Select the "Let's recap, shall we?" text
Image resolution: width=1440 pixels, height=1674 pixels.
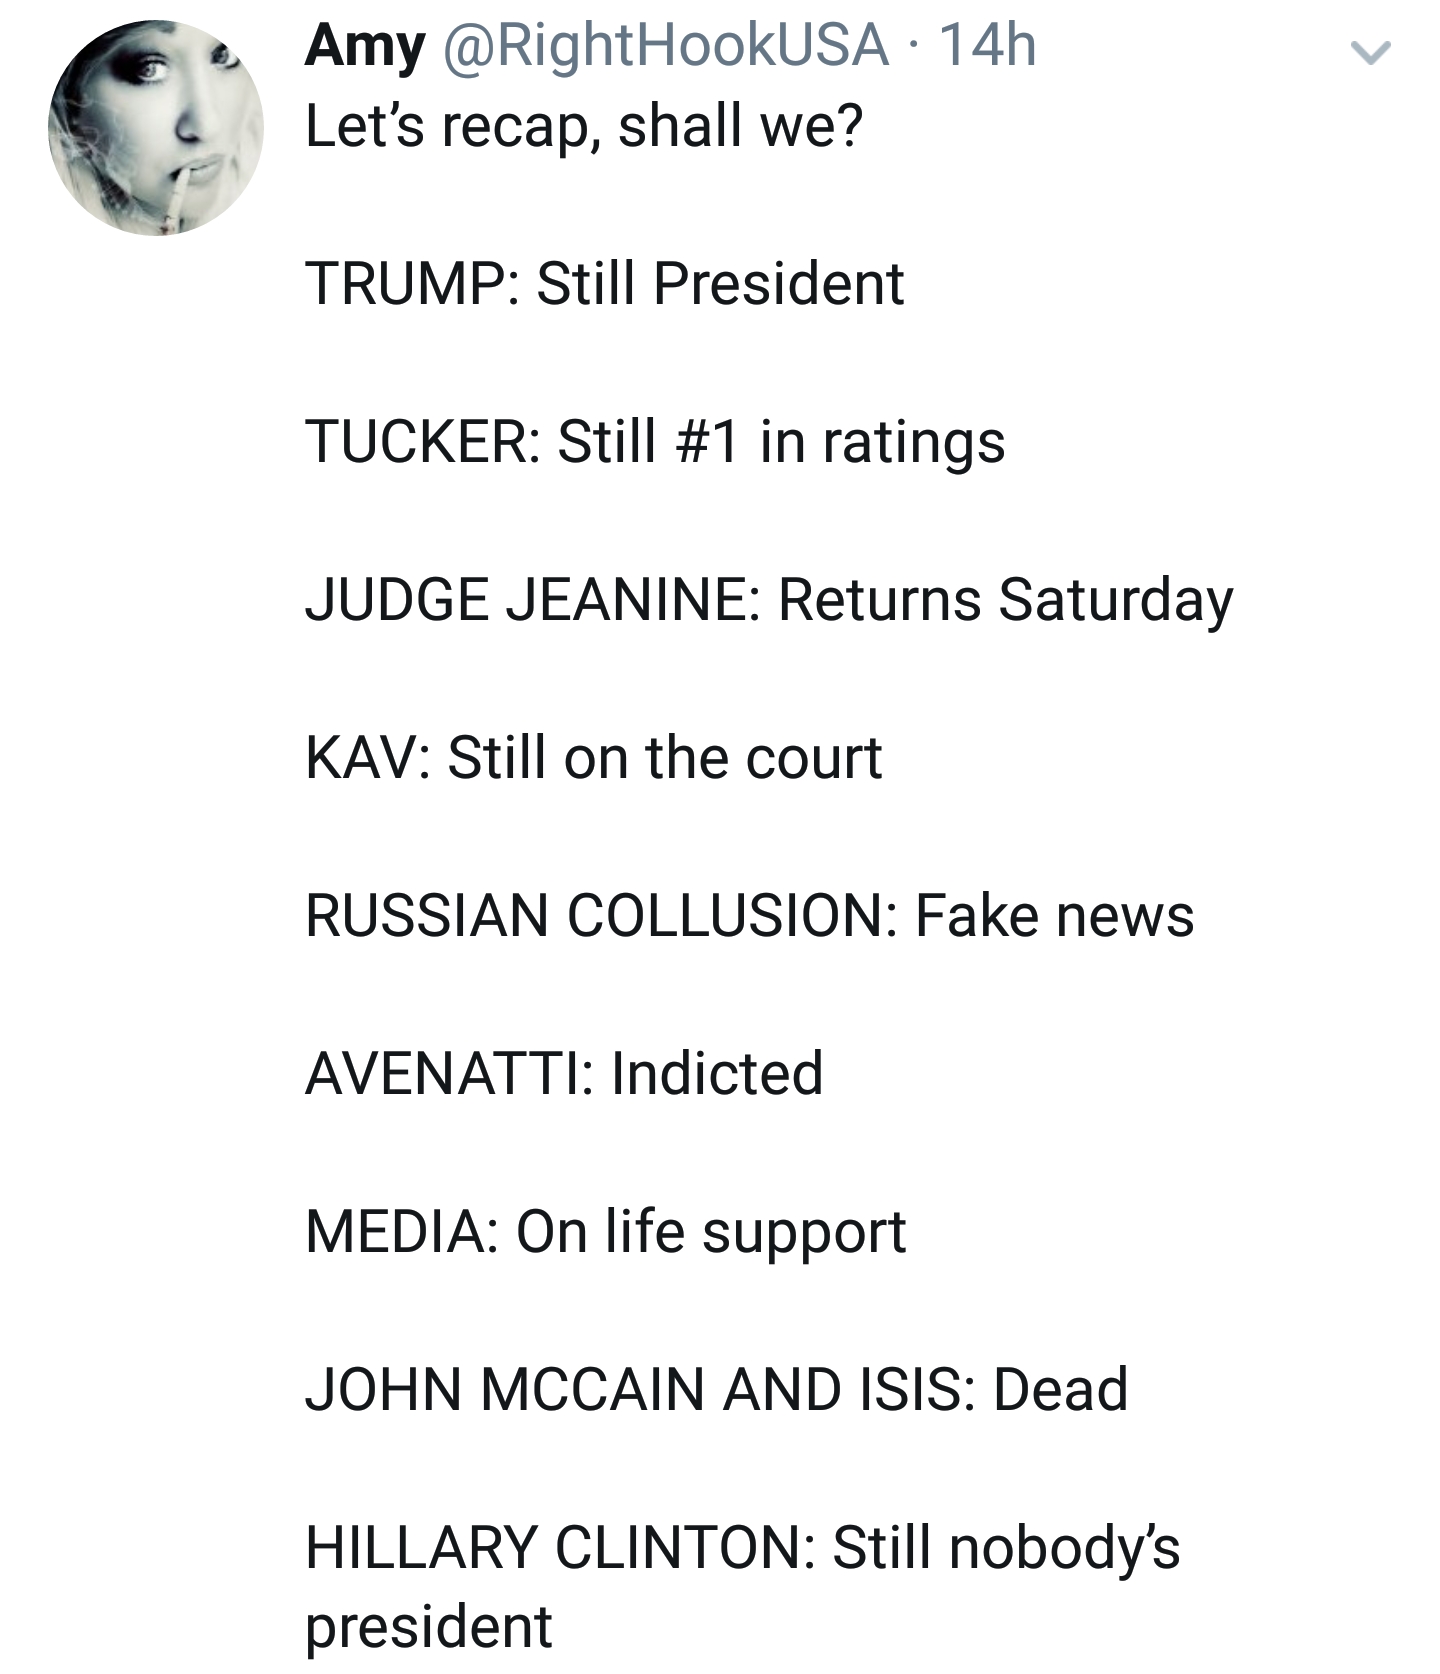coord(584,127)
